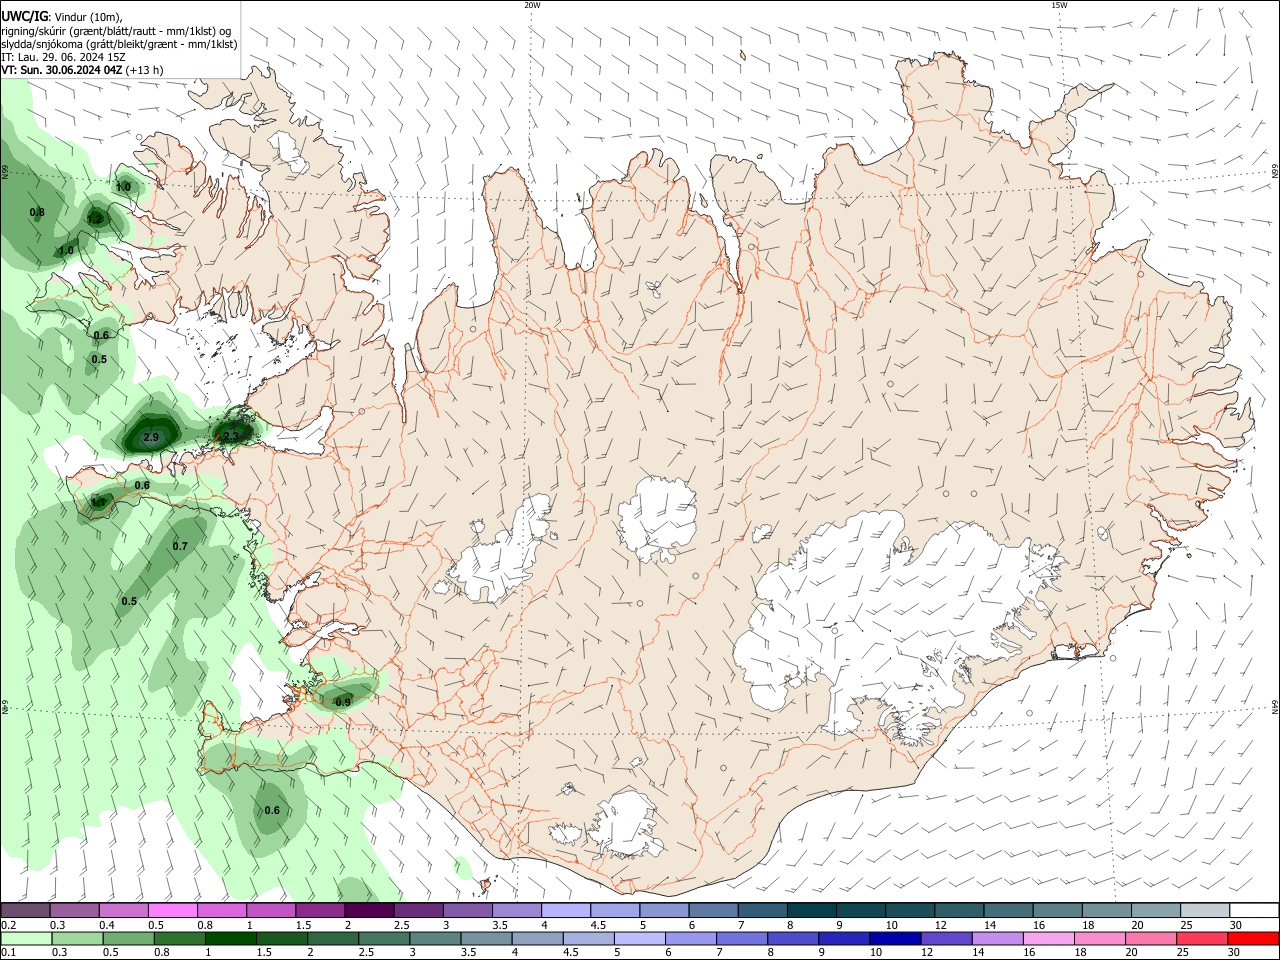Viewport: 1280px width, 960px height.
Task: Click the Vindur (10m) title text
Action: pyautogui.click(x=88, y=17)
